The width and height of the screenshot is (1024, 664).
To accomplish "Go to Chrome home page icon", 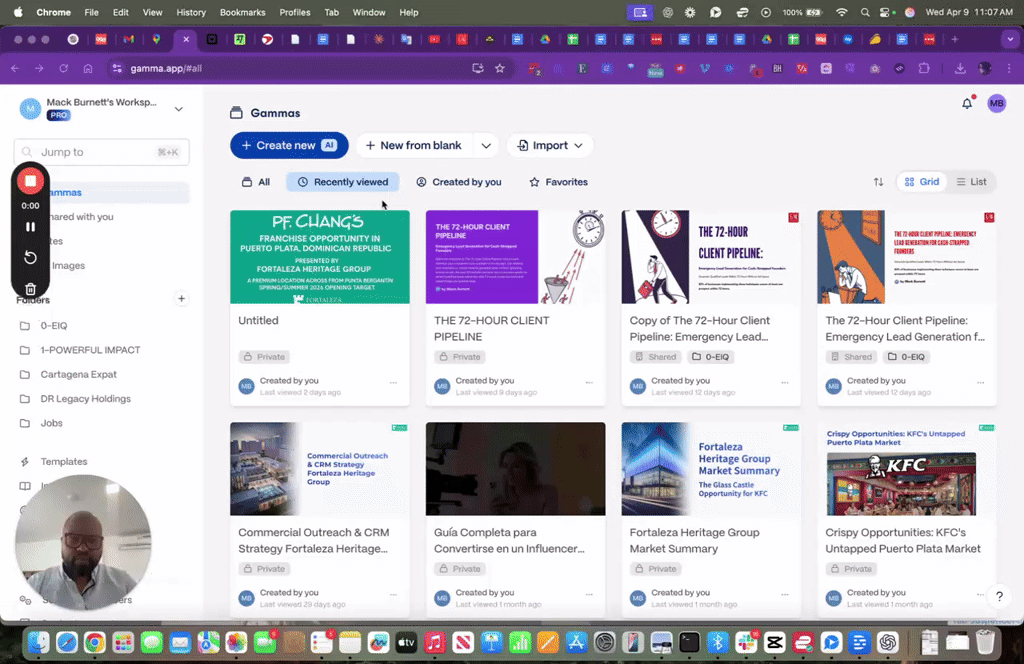I will (88, 69).
